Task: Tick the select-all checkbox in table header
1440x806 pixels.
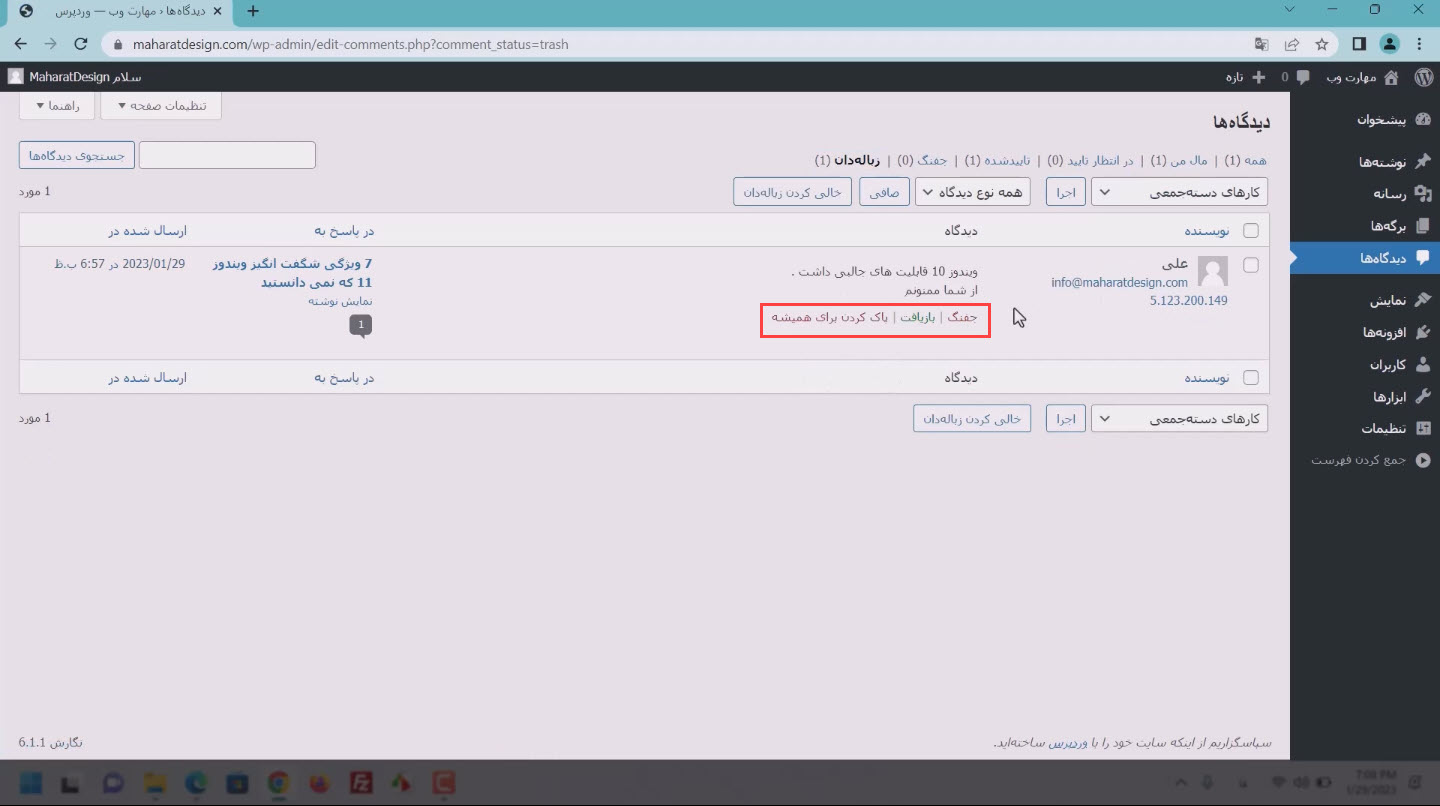Action: pyautogui.click(x=1250, y=231)
